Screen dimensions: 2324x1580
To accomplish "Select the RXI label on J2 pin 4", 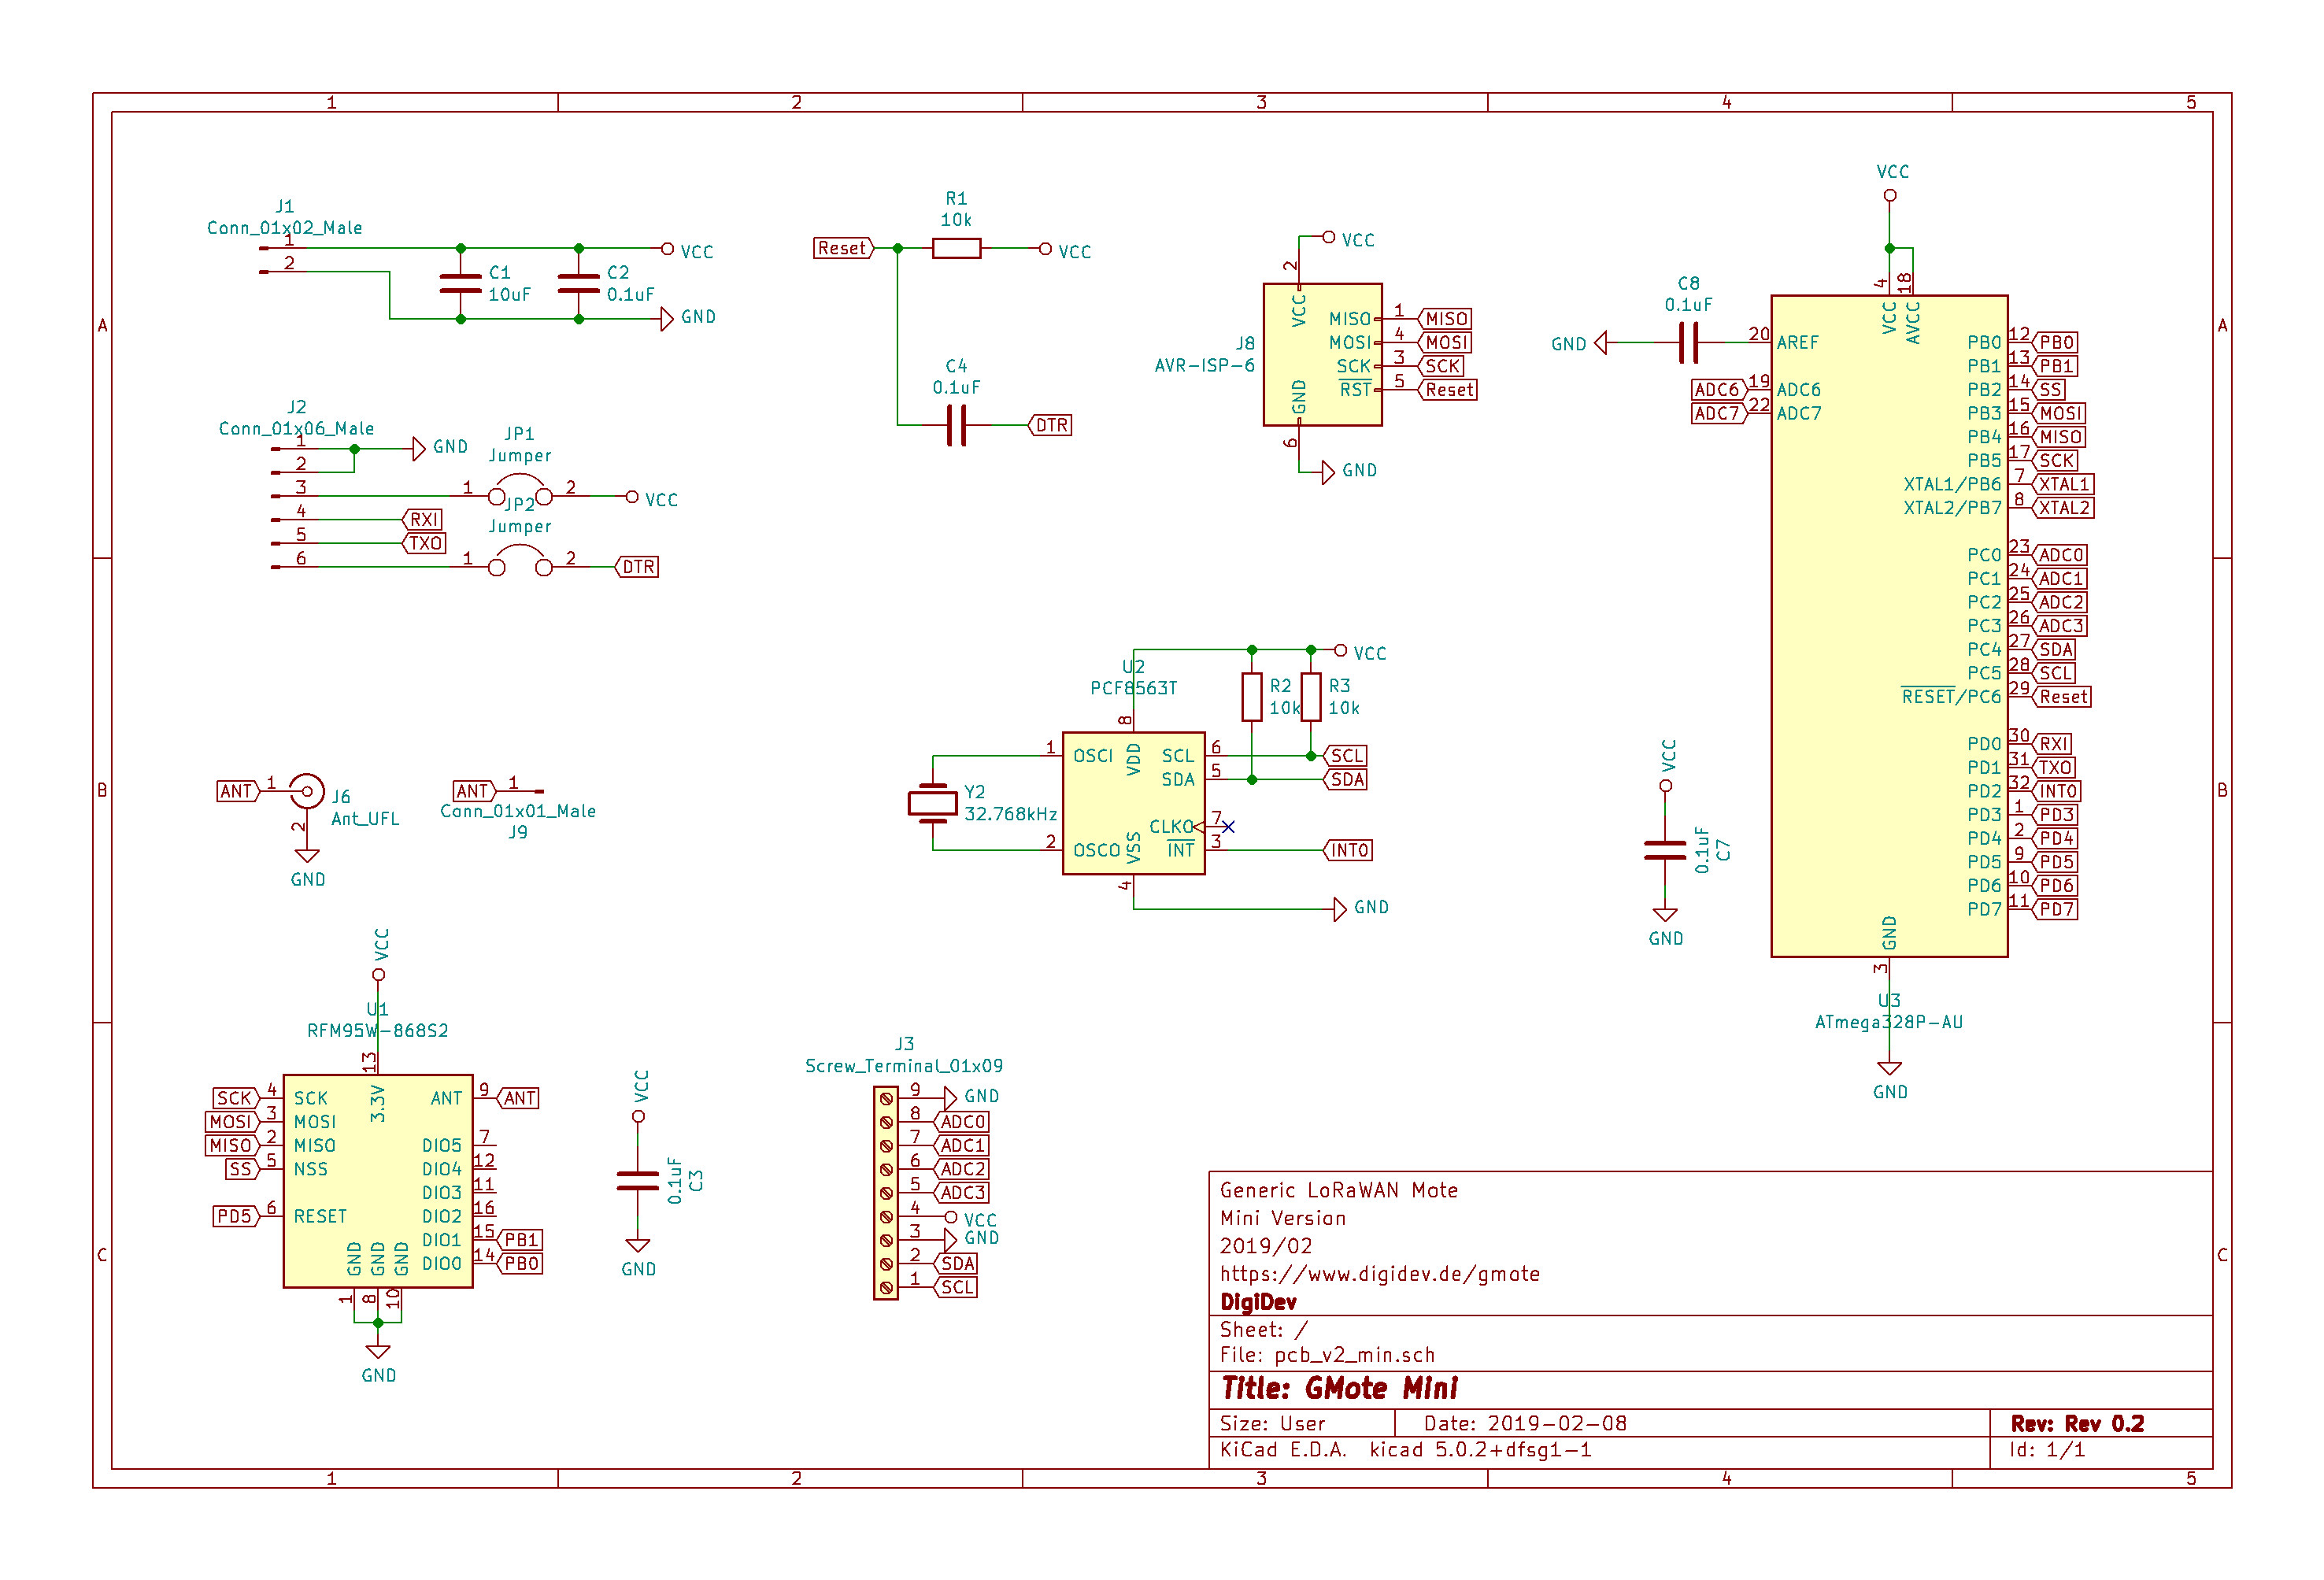I will tap(423, 520).
